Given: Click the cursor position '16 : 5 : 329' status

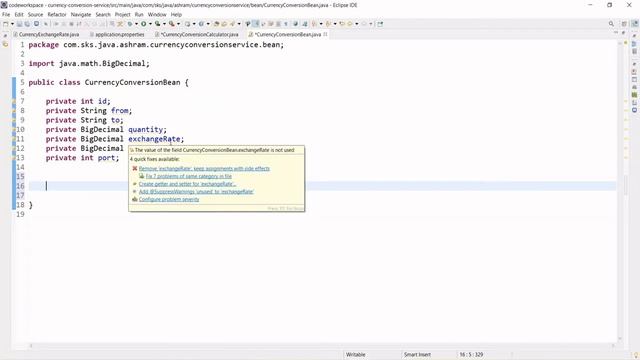Looking at the screenshot, I should tap(471, 355).
